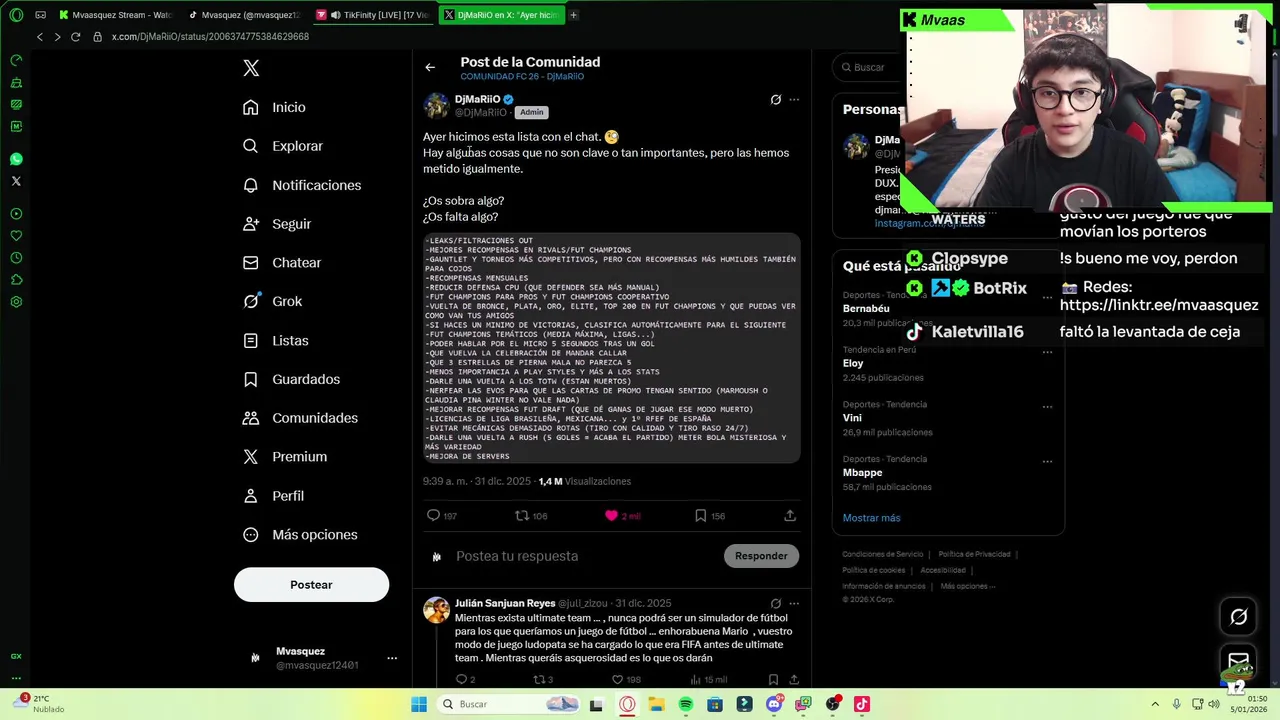
Task: Open the more options dots on DjMaRiiO's post
Action: 794,99
